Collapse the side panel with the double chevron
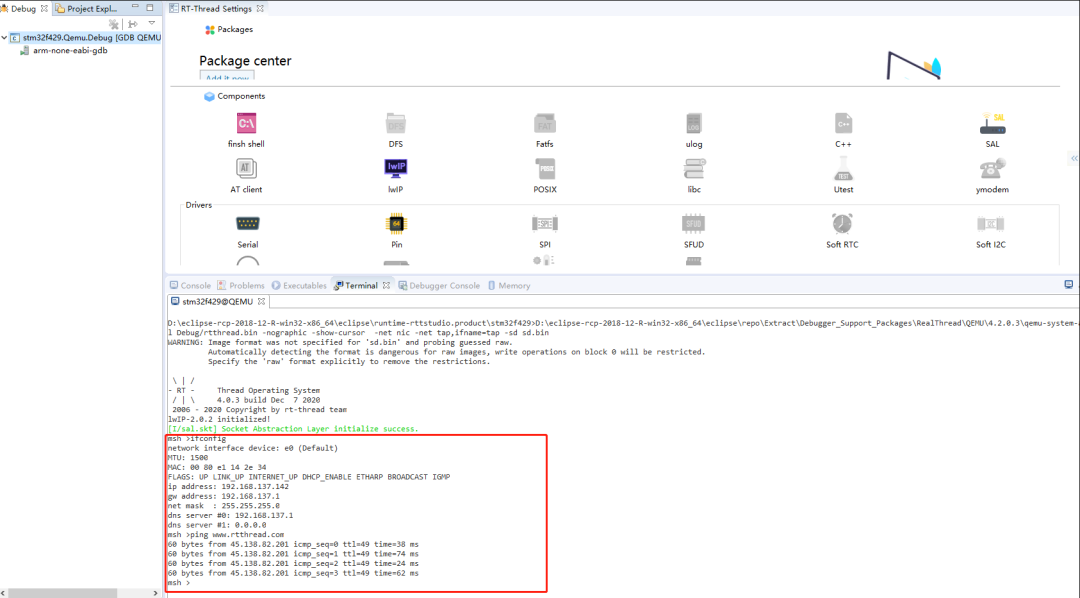The image size is (1080, 598). coord(1074,158)
